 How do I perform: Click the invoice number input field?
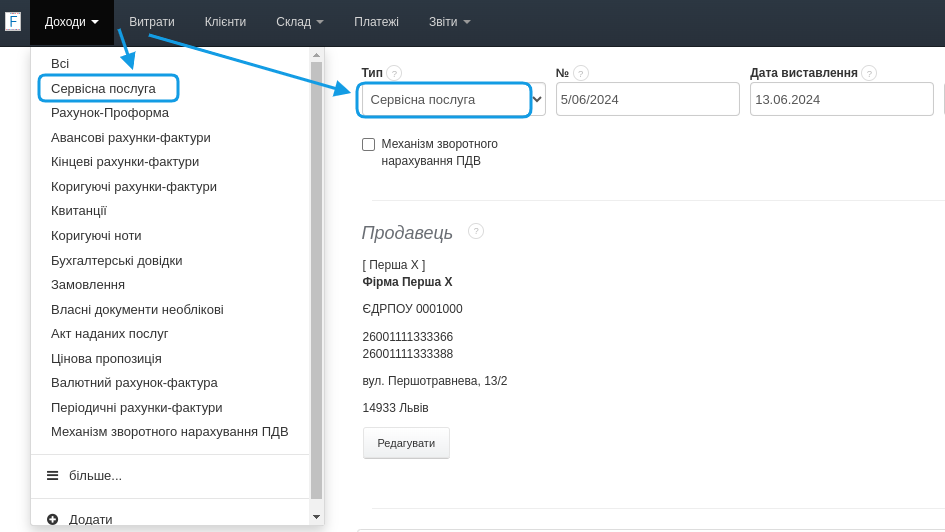coord(647,99)
